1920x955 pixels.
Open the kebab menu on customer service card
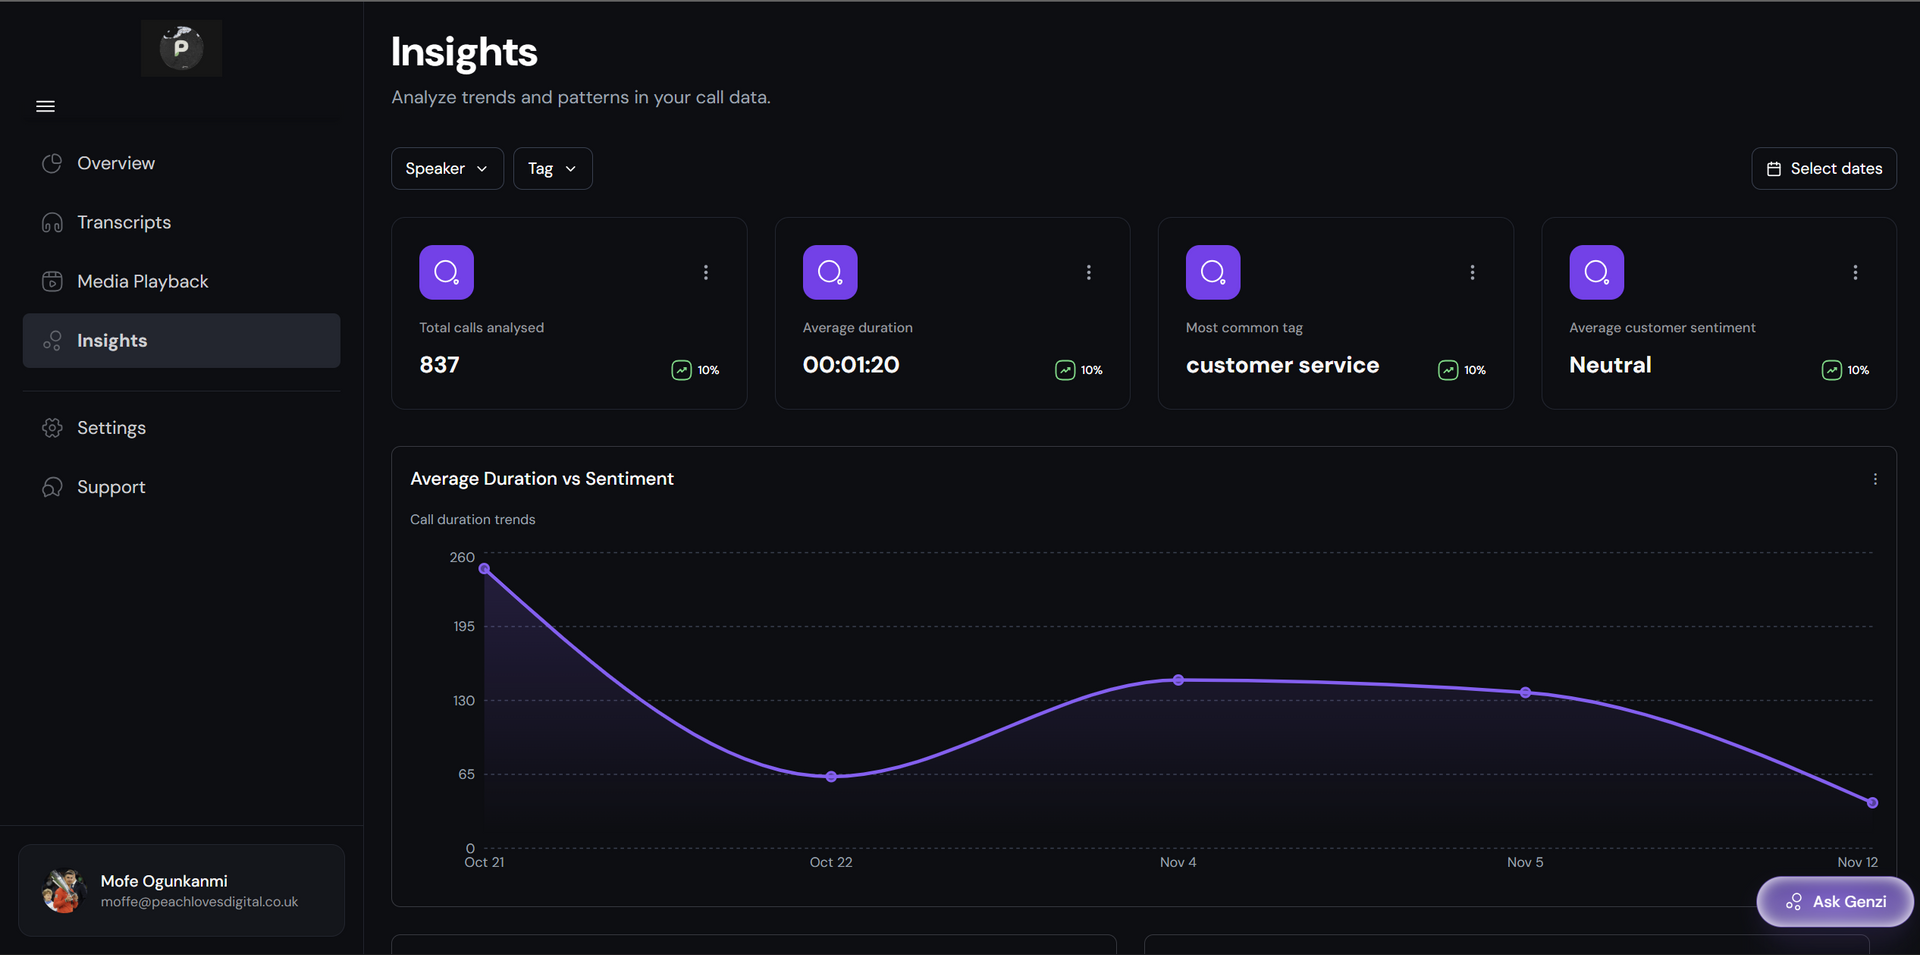pyautogui.click(x=1472, y=271)
